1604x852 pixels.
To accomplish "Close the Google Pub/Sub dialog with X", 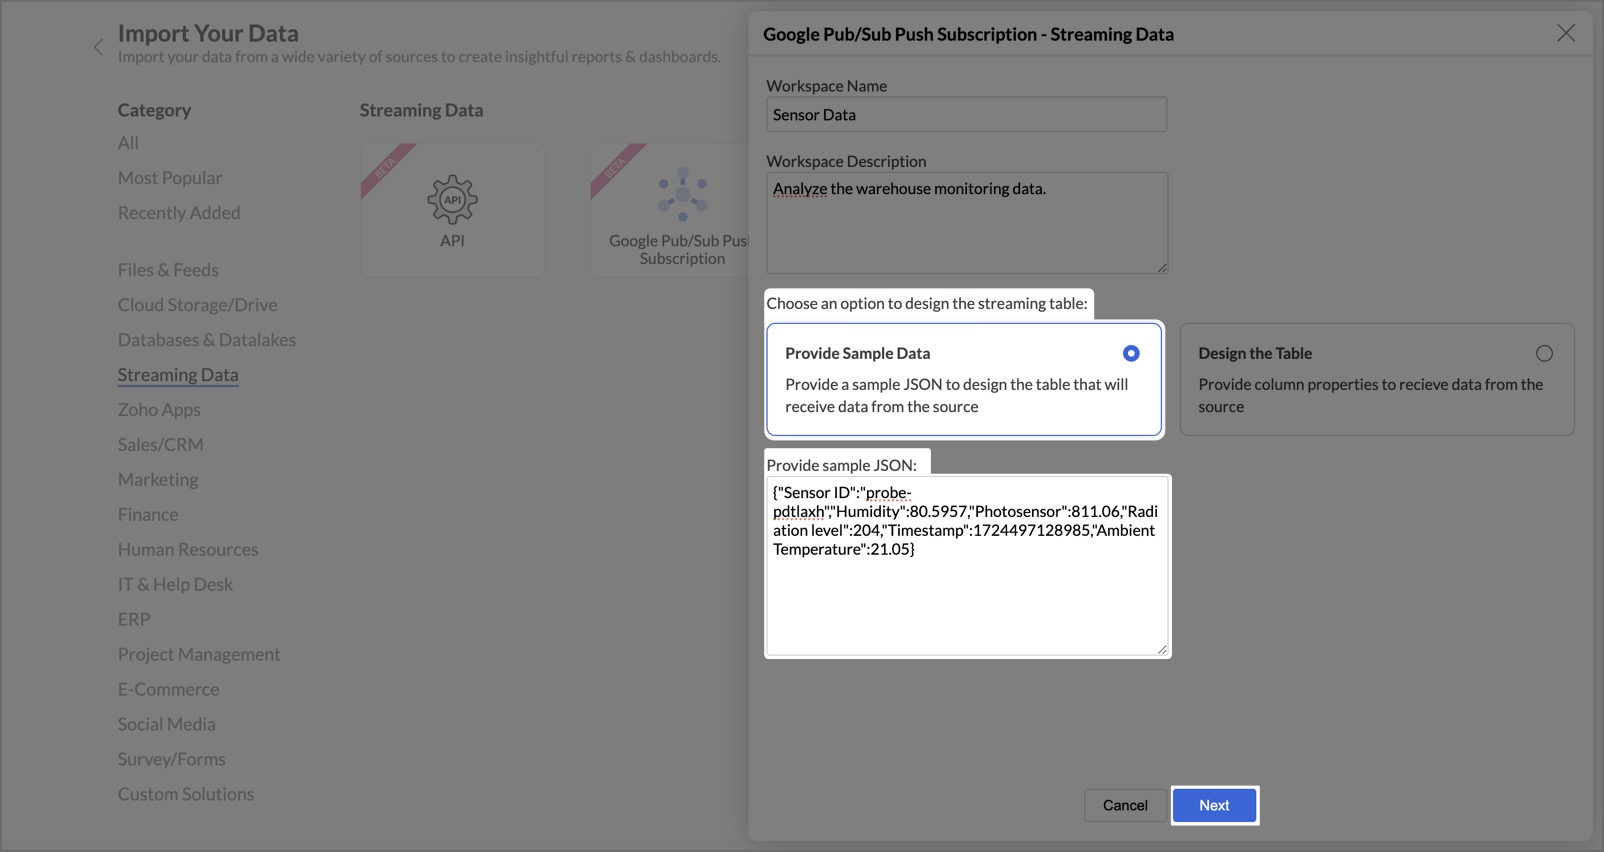I will pos(1565,34).
